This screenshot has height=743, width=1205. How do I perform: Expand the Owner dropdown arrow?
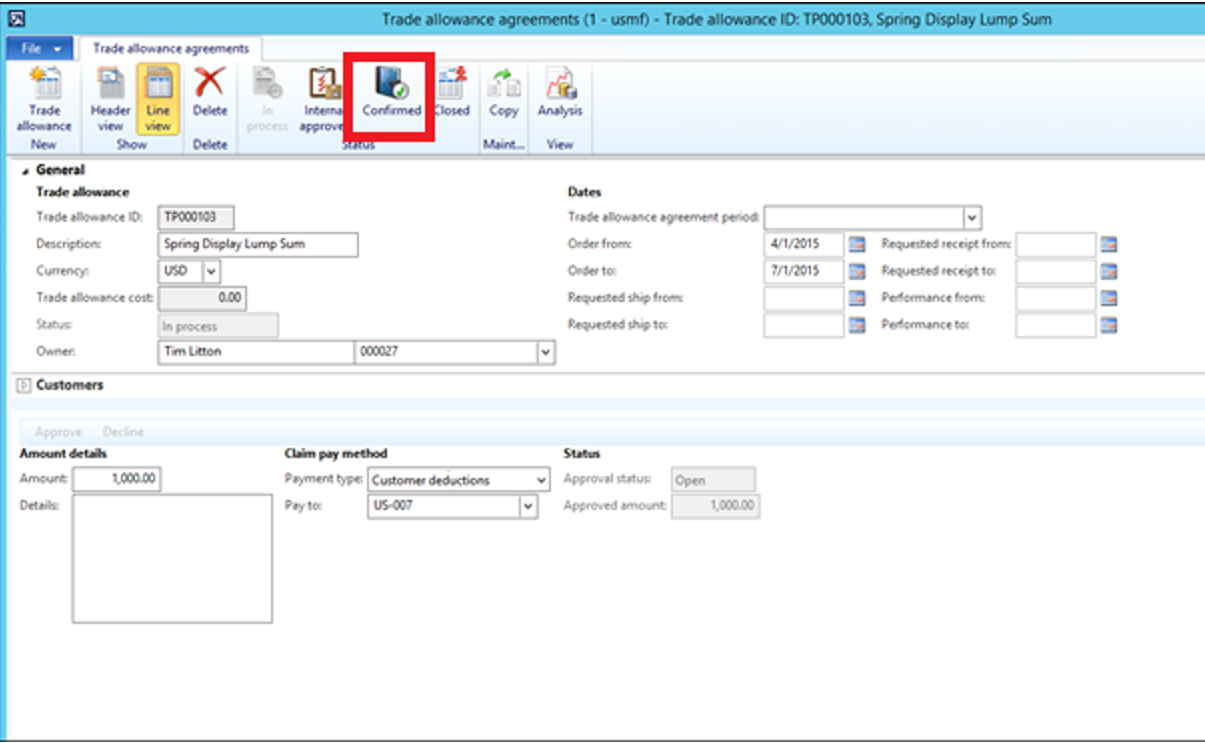point(545,352)
